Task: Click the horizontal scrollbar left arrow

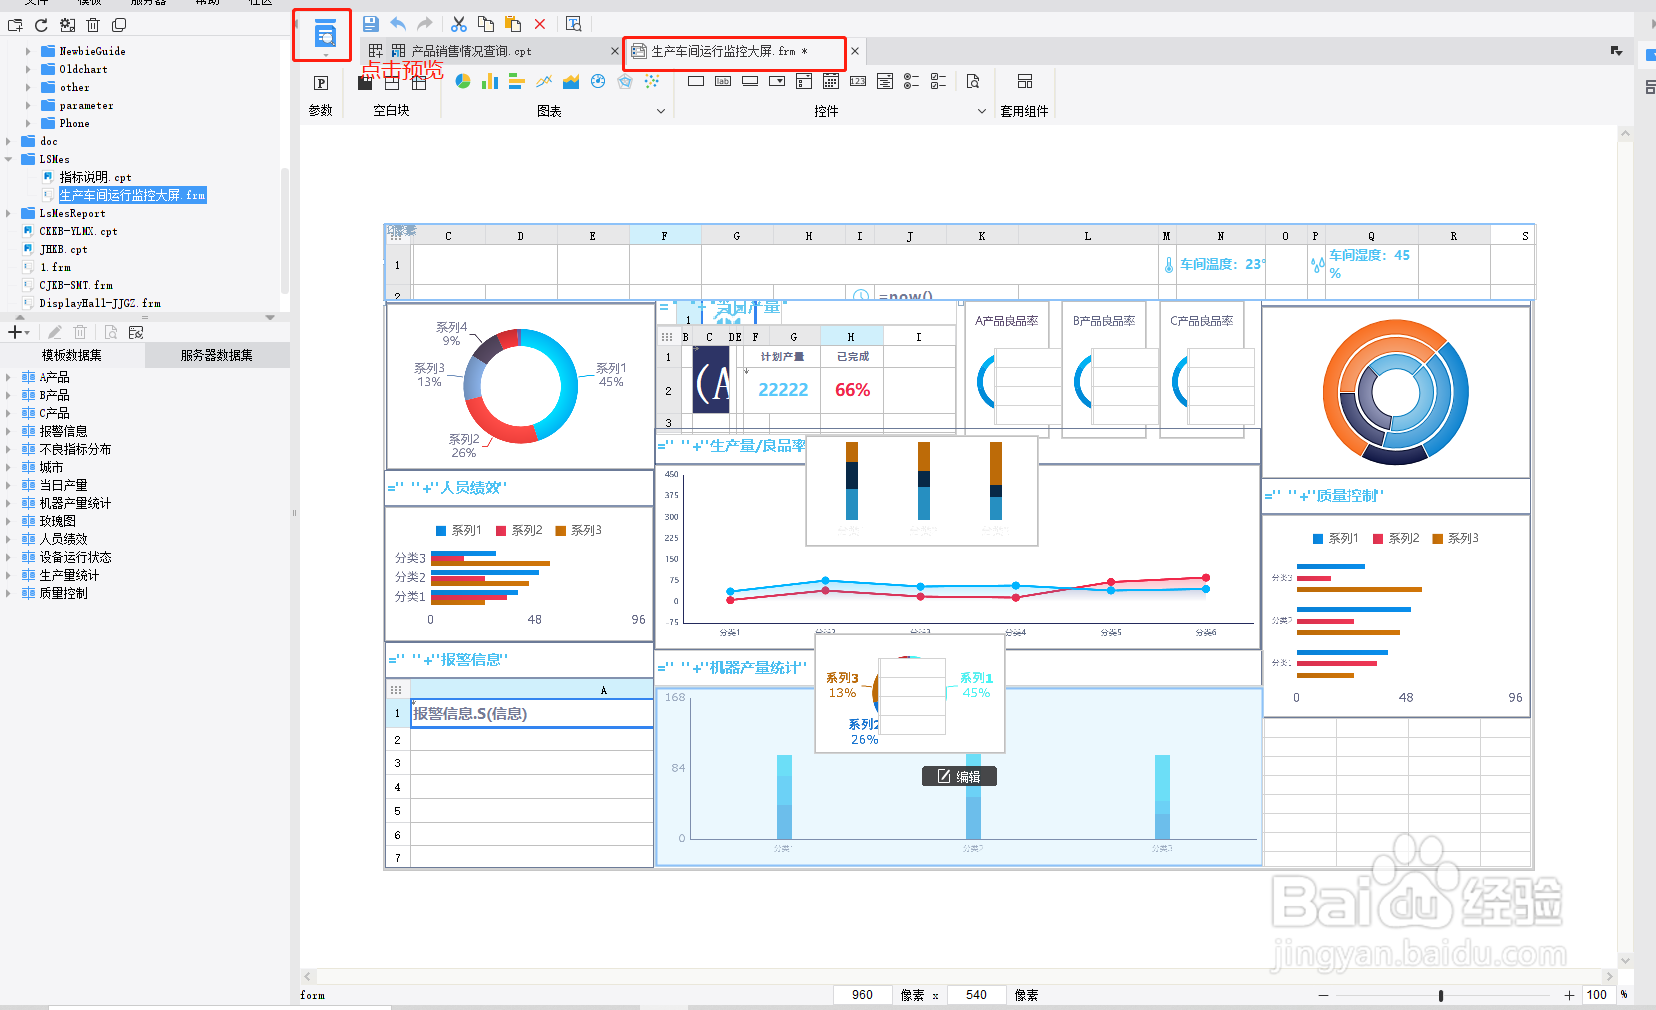Action: 308,976
